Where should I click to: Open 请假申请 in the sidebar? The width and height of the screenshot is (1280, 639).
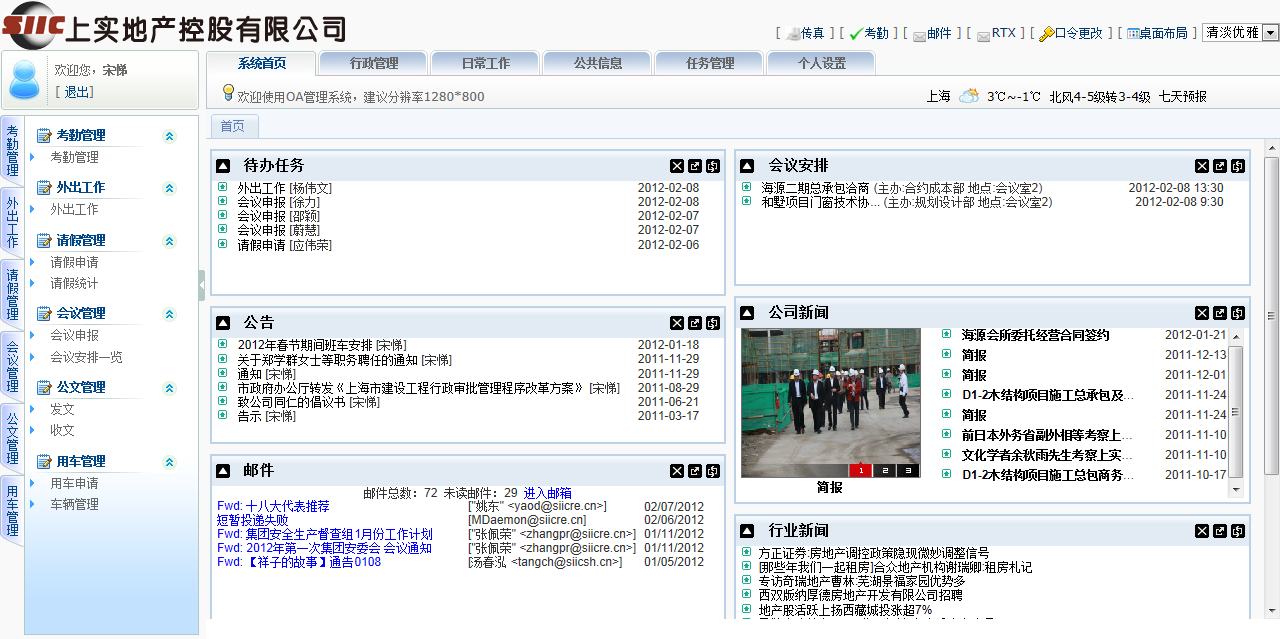(75, 262)
